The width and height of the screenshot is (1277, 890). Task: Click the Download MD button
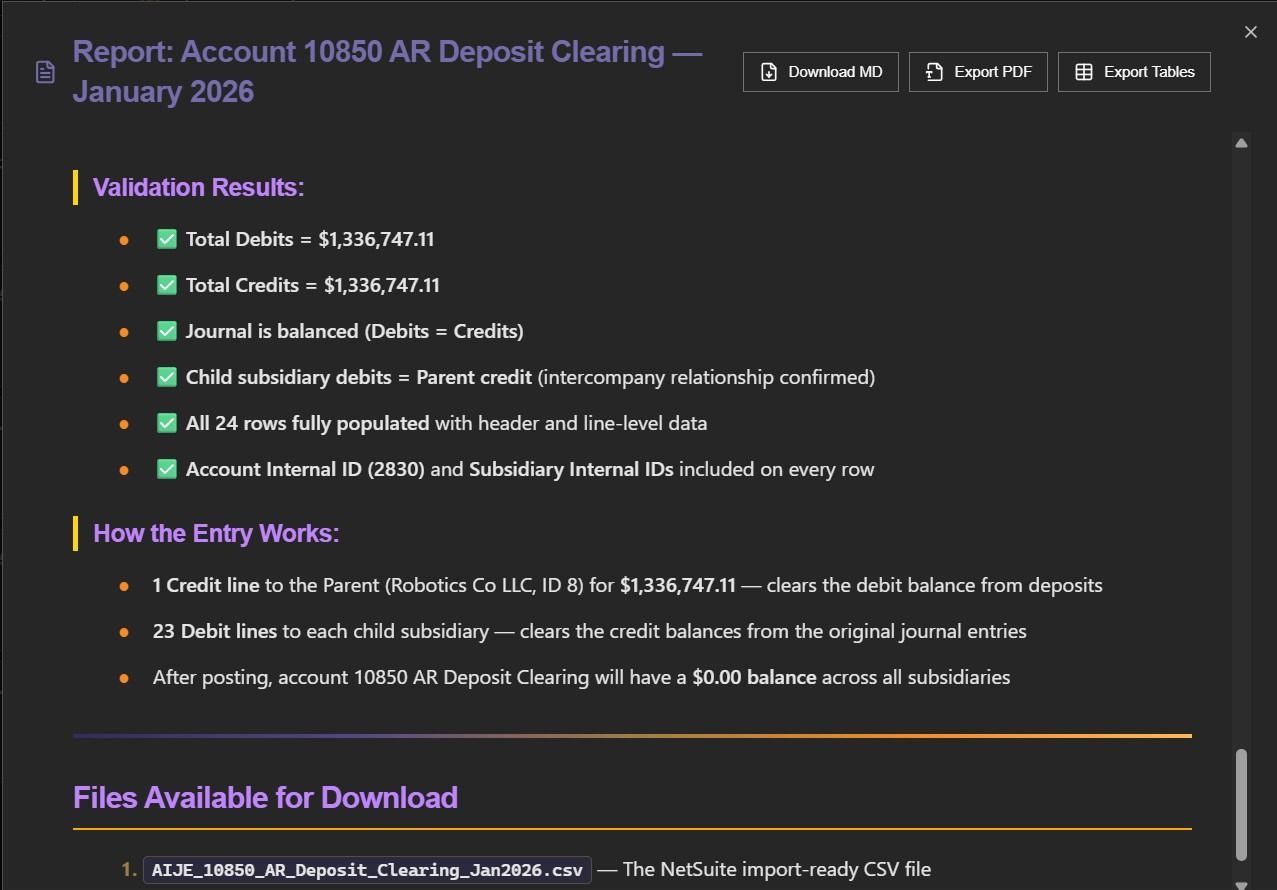pos(820,72)
